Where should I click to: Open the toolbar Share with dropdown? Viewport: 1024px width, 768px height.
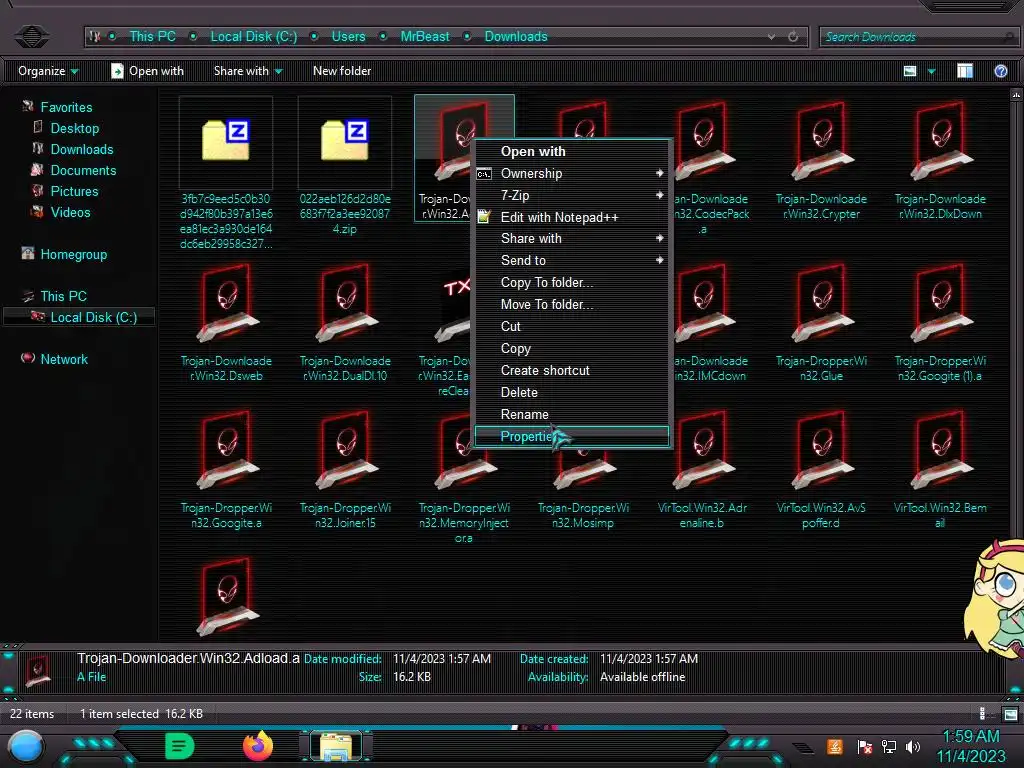(x=248, y=71)
